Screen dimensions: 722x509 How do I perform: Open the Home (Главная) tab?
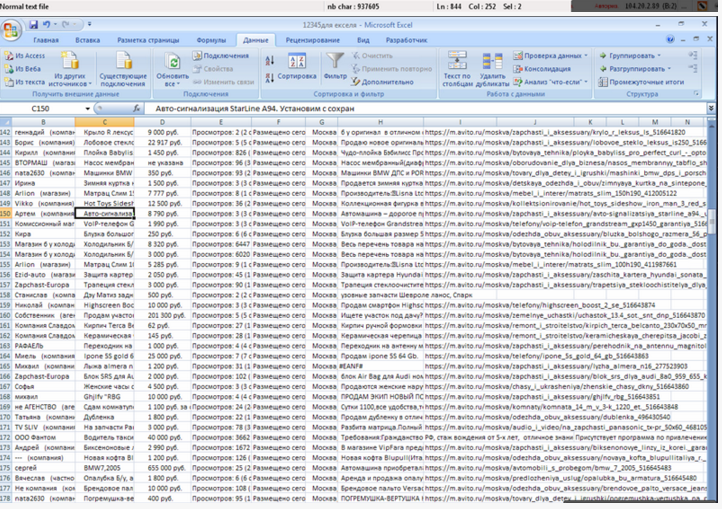click(x=46, y=40)
